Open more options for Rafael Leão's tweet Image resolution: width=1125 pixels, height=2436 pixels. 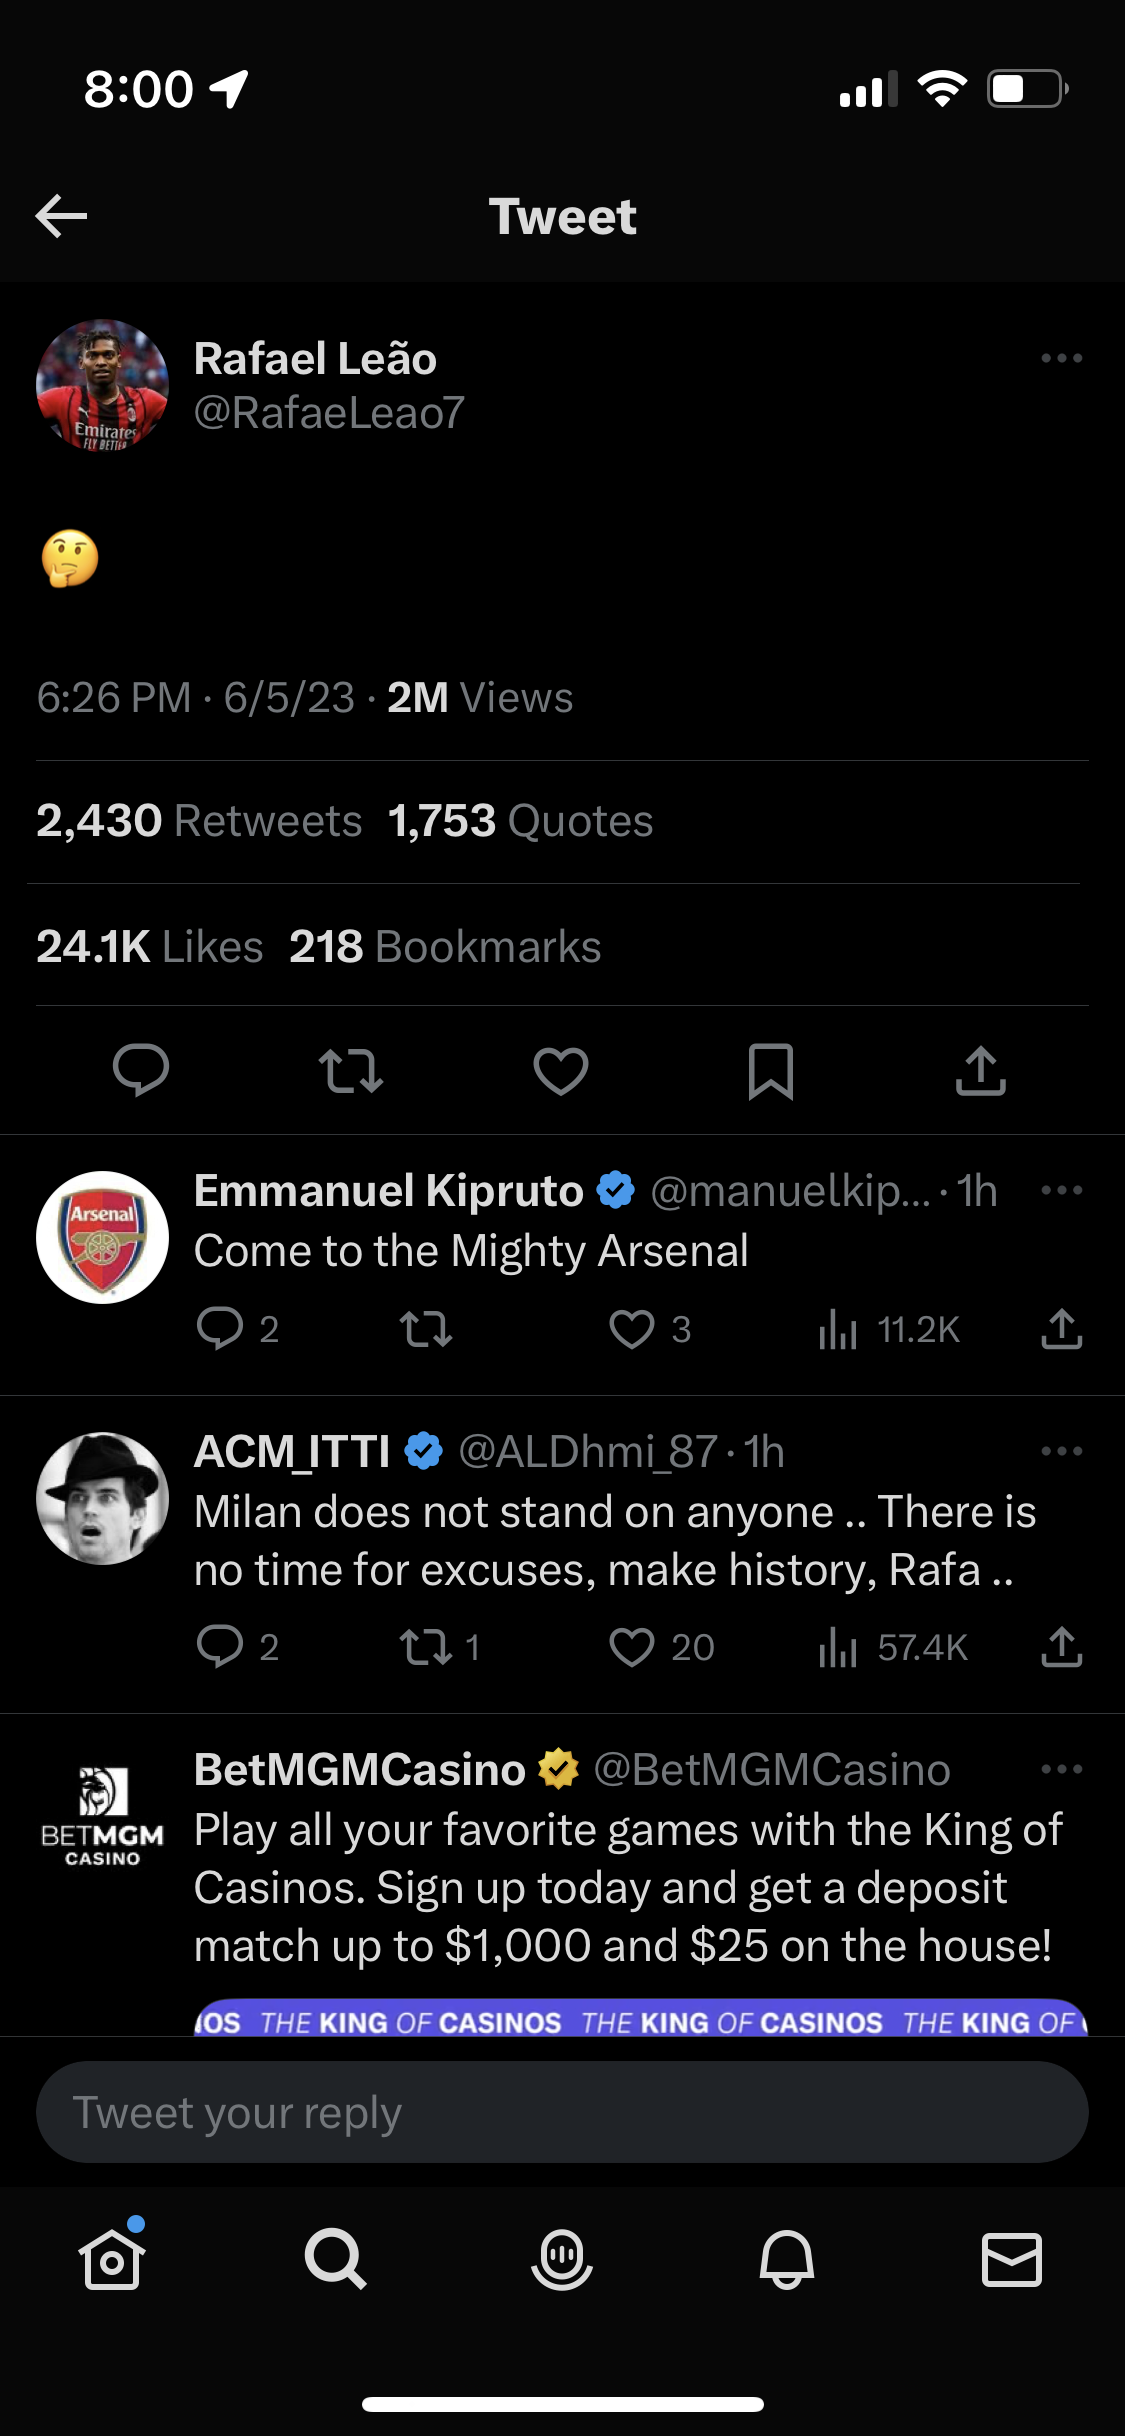coord(1061,358)
